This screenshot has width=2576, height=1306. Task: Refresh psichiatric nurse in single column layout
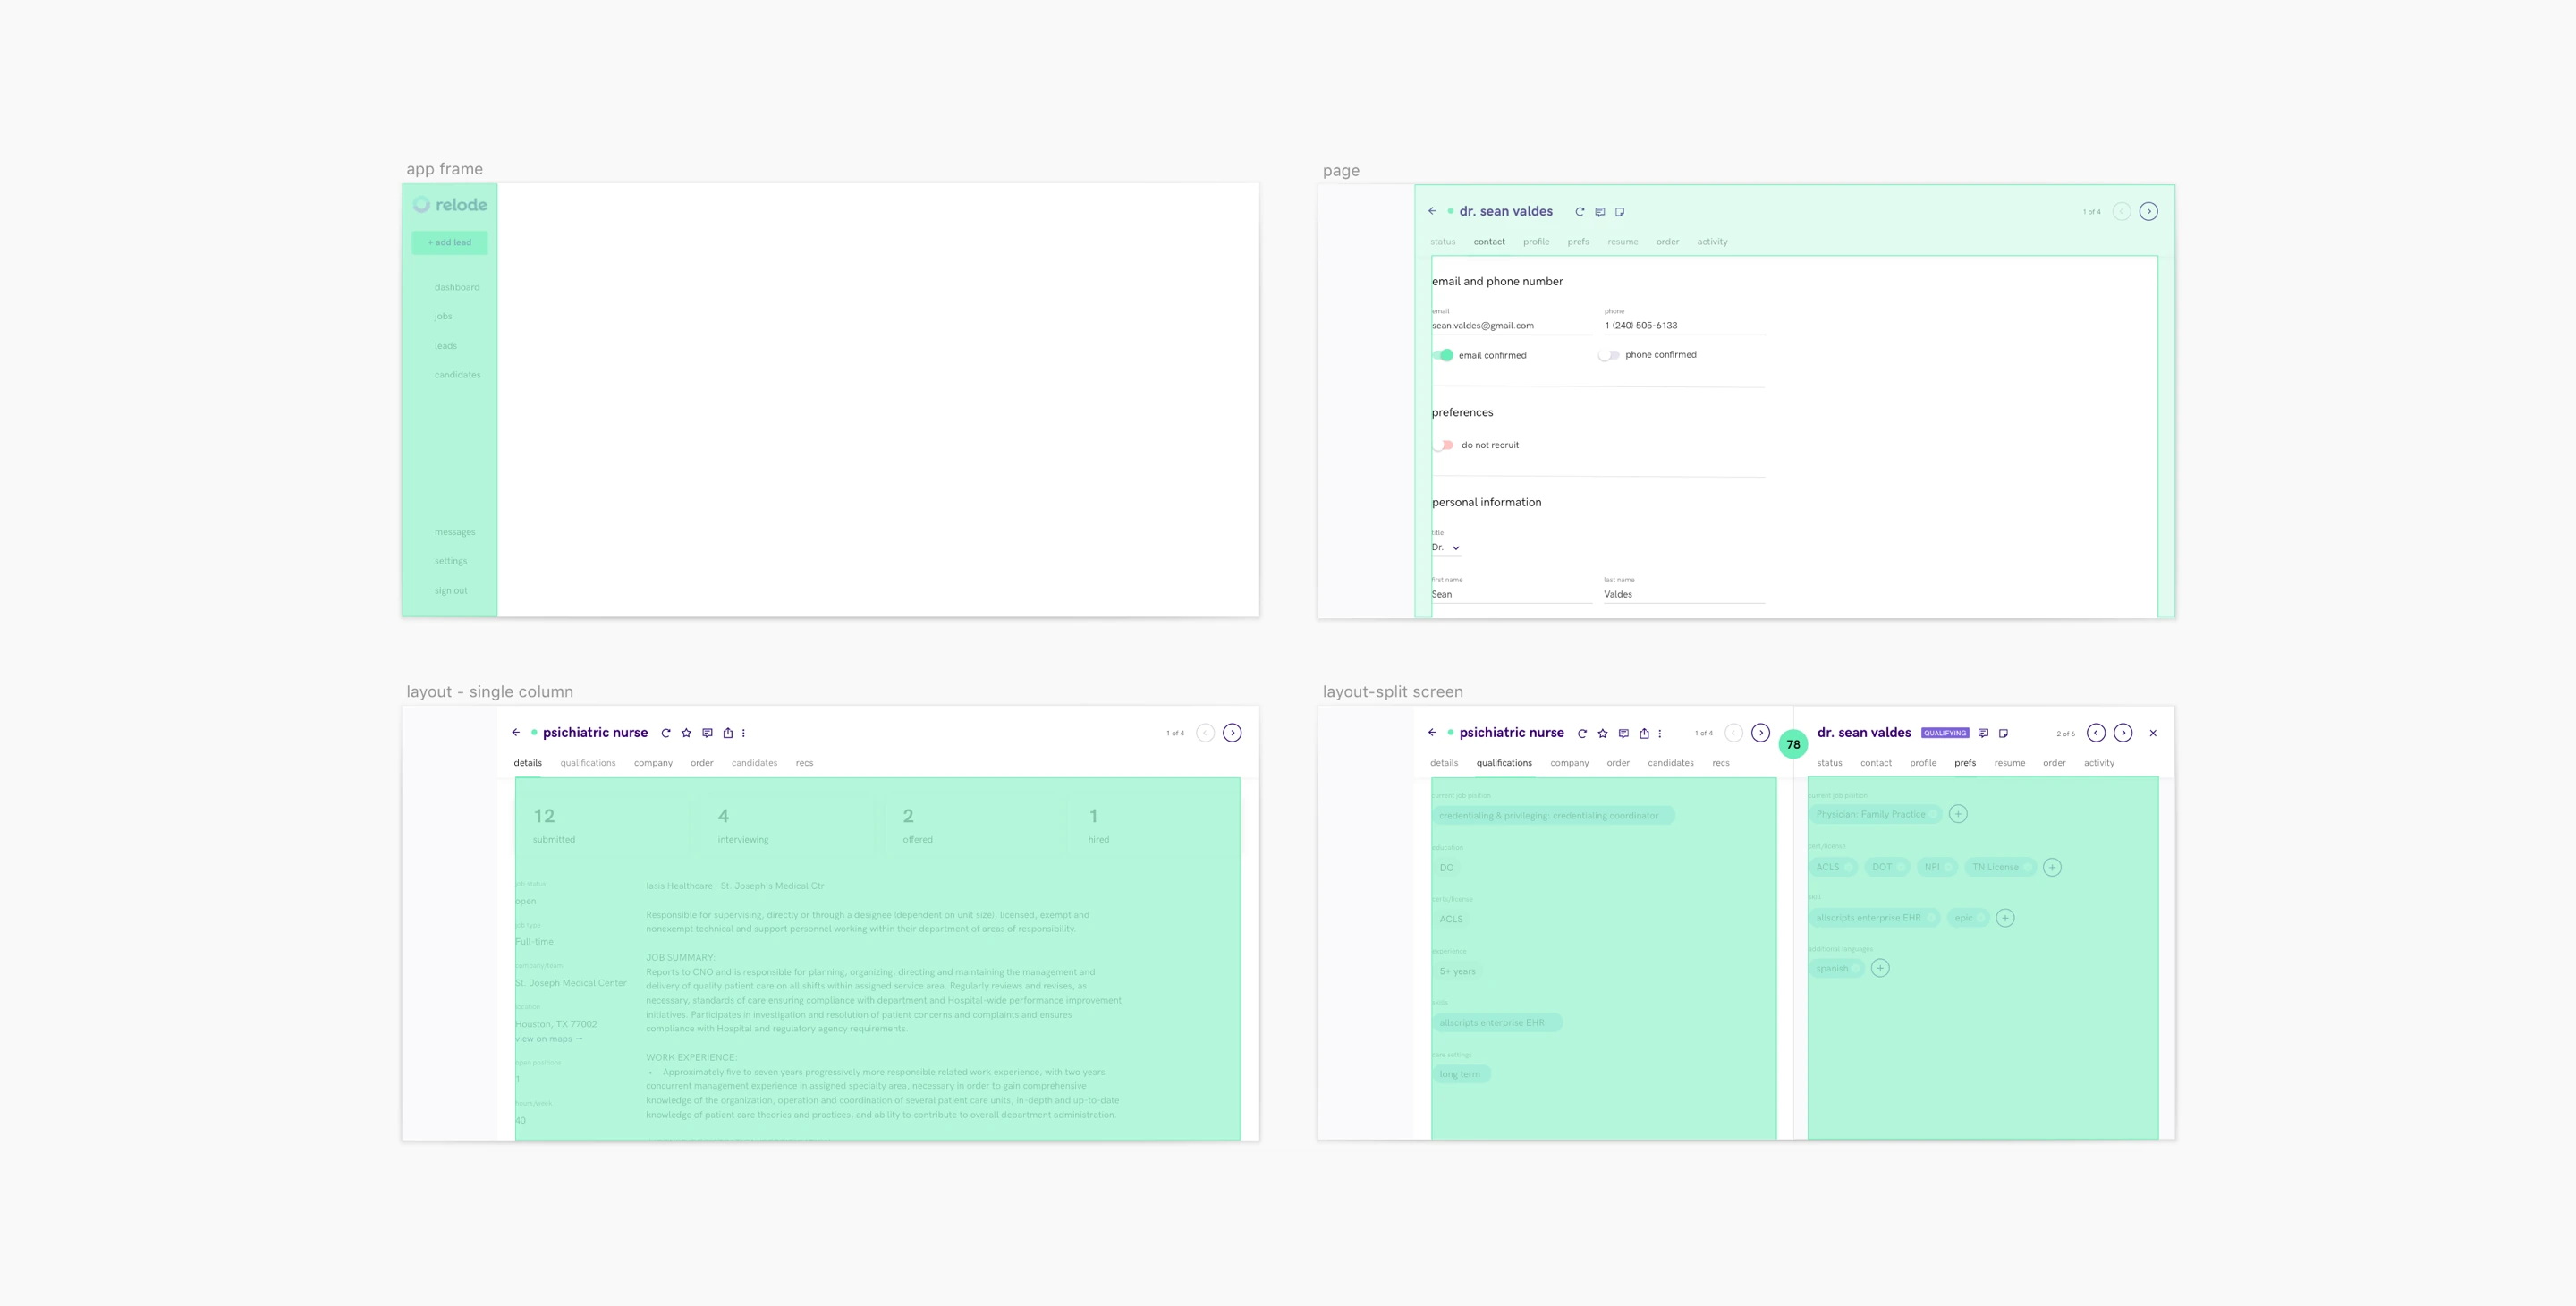(x=666, y=733)
